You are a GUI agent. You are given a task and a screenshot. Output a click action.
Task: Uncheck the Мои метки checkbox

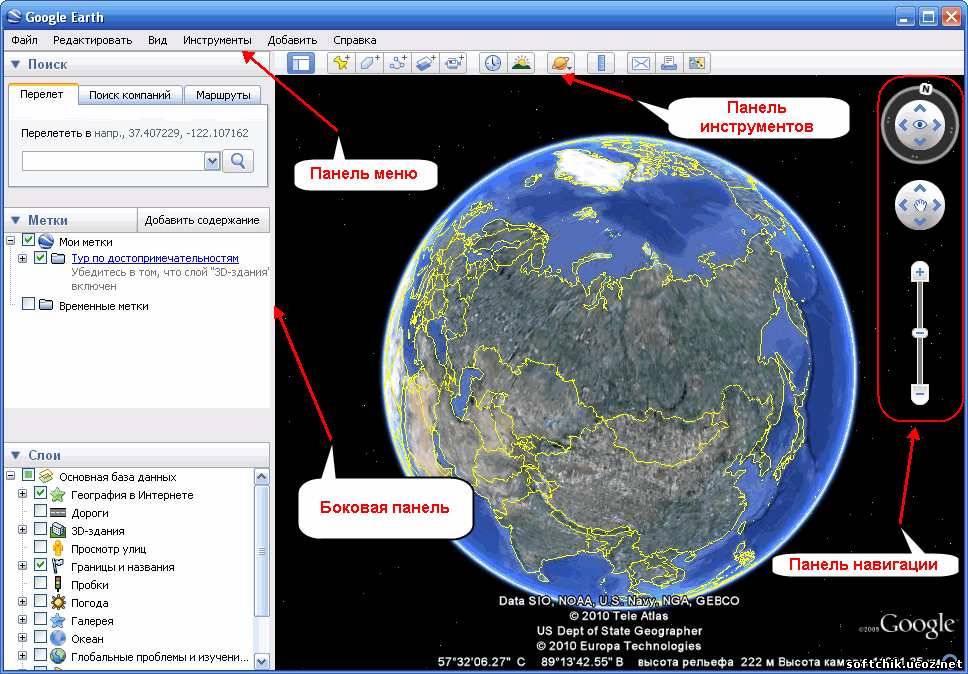point(28,239)
